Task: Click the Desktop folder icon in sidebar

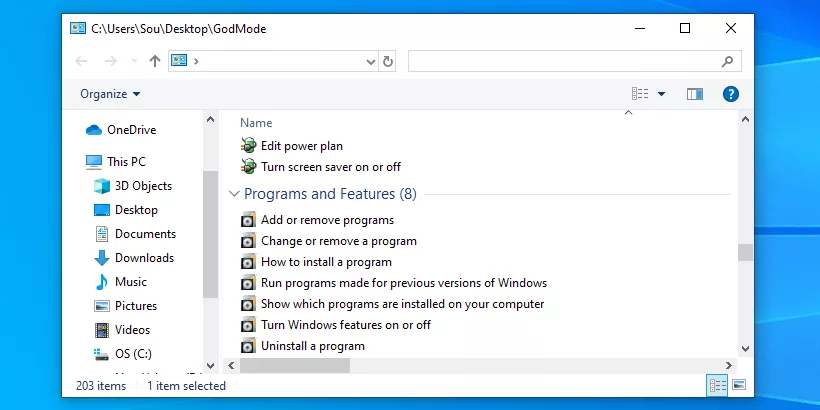Action: 101,210
